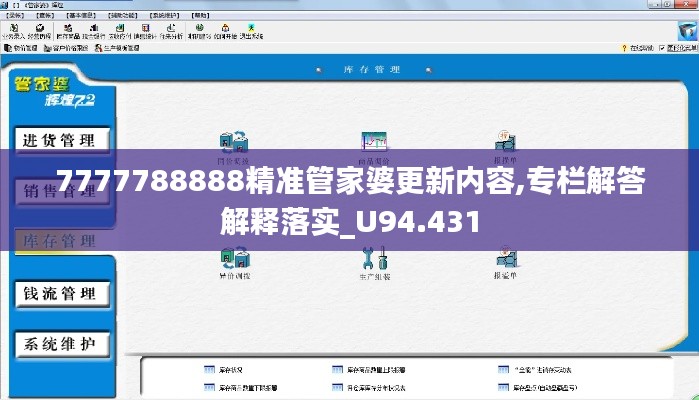Open the 库存商品数量上限报警 report link
The width and height of the screenshot is (699, 400).
pyautogui.click(x=369, y=370)
